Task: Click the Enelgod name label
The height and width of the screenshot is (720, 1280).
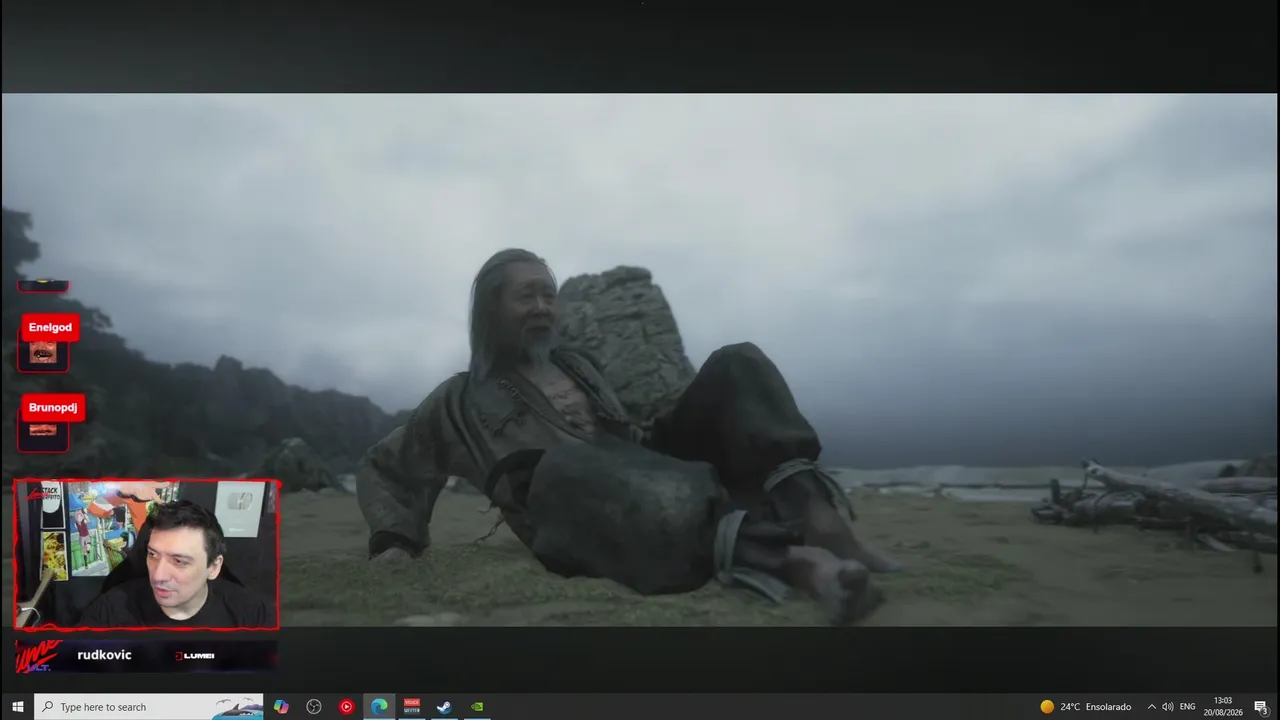Action: point(50,328)
